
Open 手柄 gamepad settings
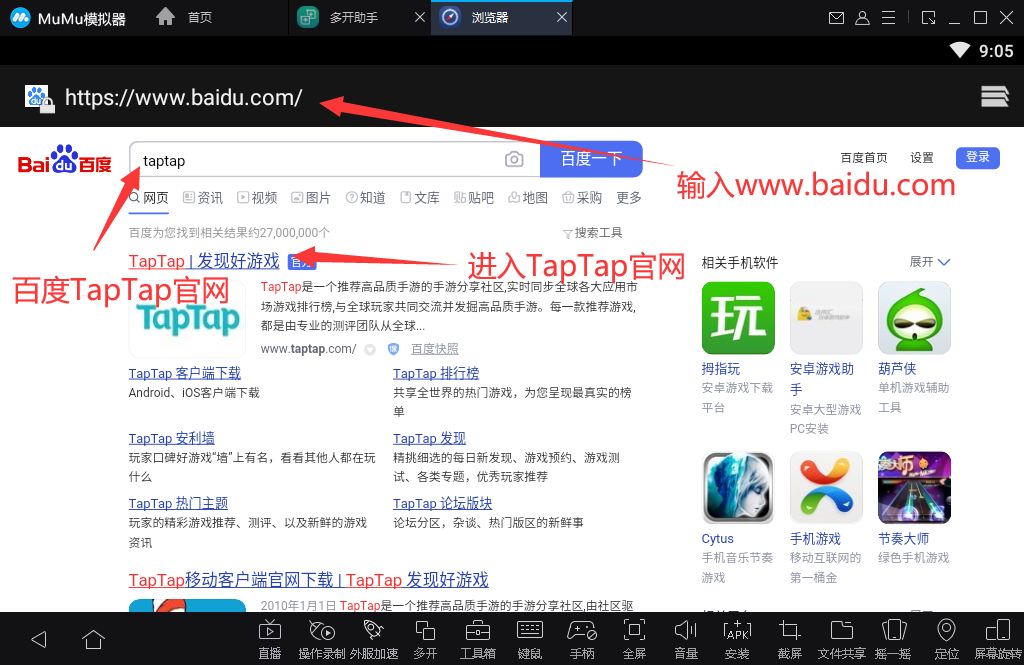pyautogui.click(x=582, y=639)
